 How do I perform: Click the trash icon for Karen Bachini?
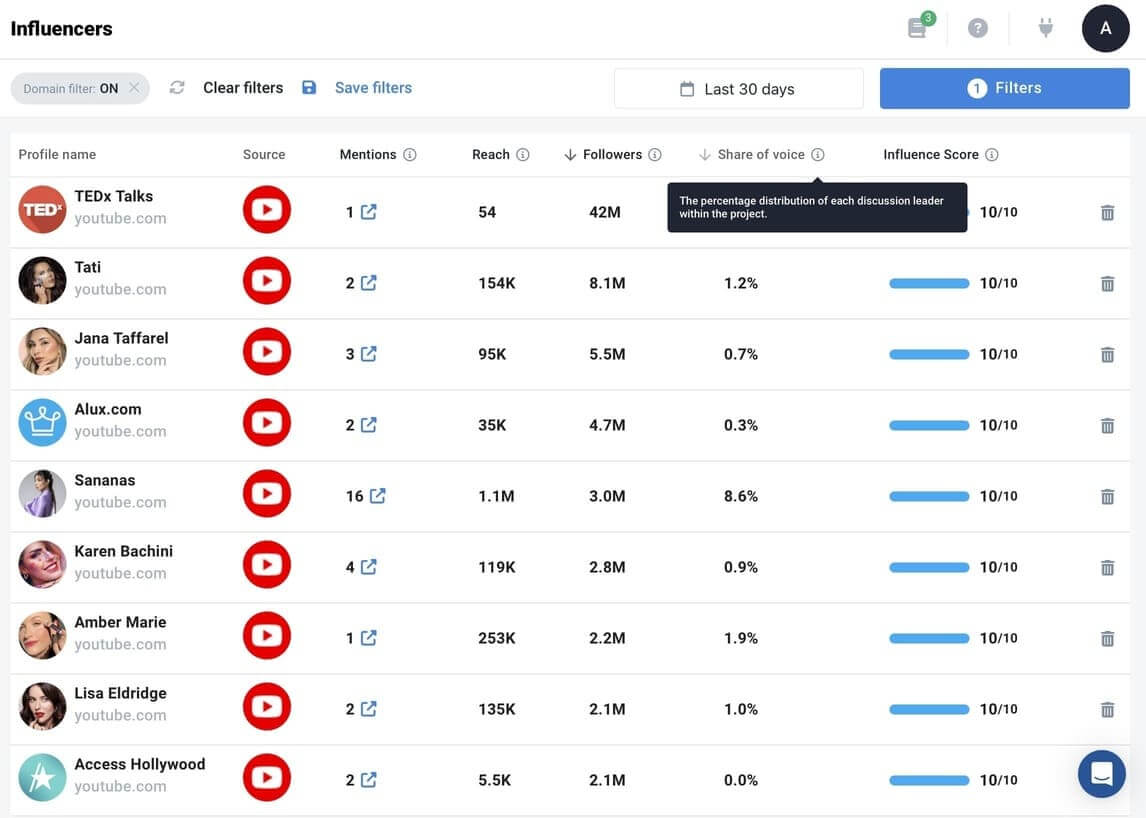click(1107, 567)
